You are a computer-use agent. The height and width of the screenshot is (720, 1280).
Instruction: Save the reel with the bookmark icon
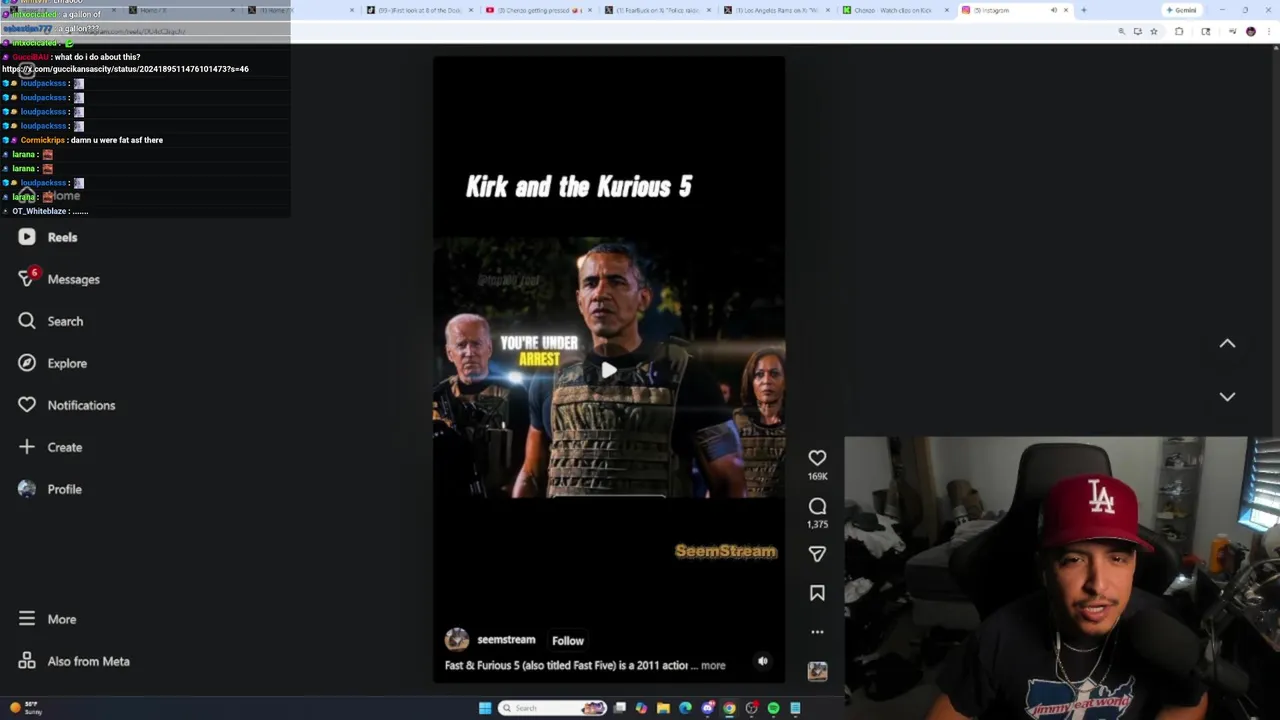click(817, 593)
